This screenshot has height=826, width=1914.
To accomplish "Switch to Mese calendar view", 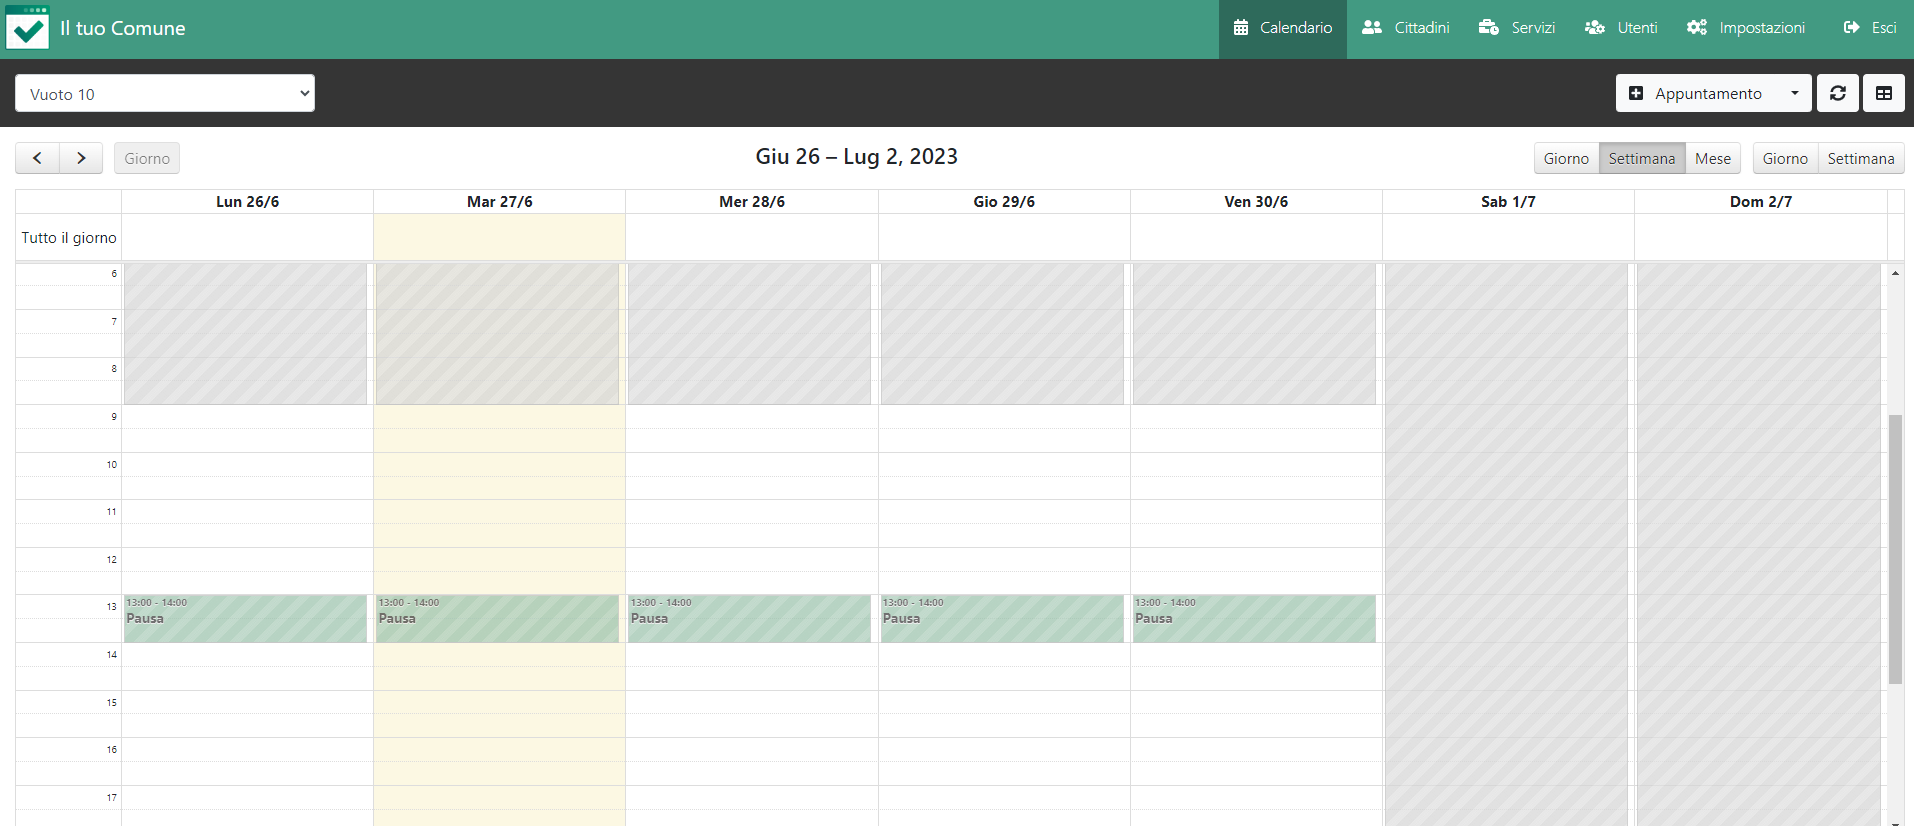I will tap(1712, 158).
